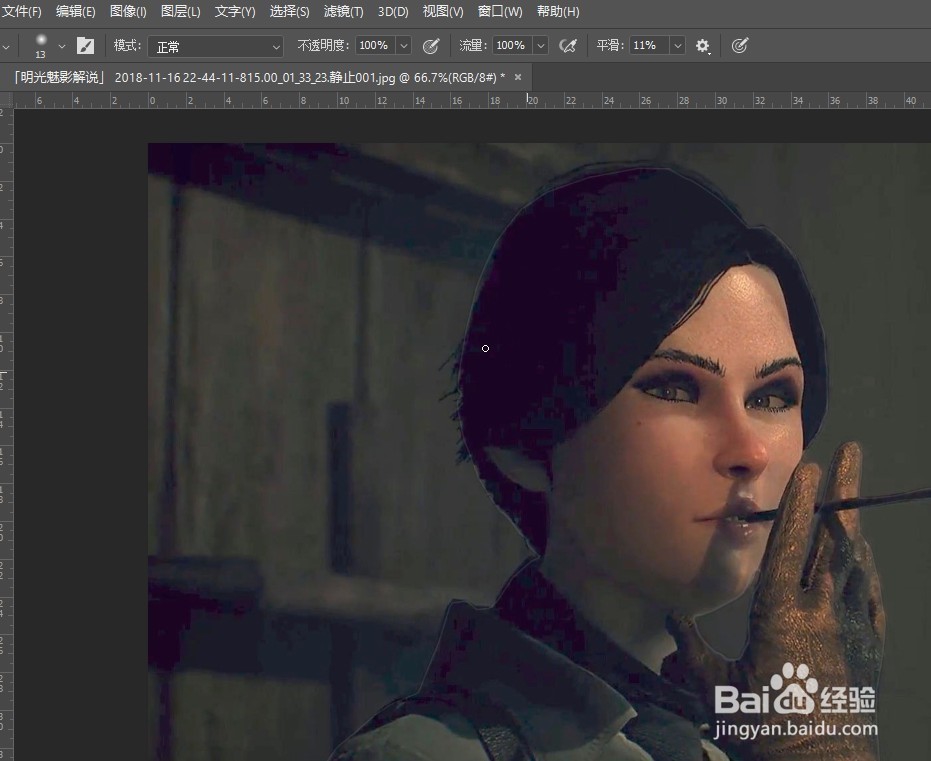931x761 pixels.
Task: Select the 静止001.jpg document tab
Action: [x=259, y=78]
